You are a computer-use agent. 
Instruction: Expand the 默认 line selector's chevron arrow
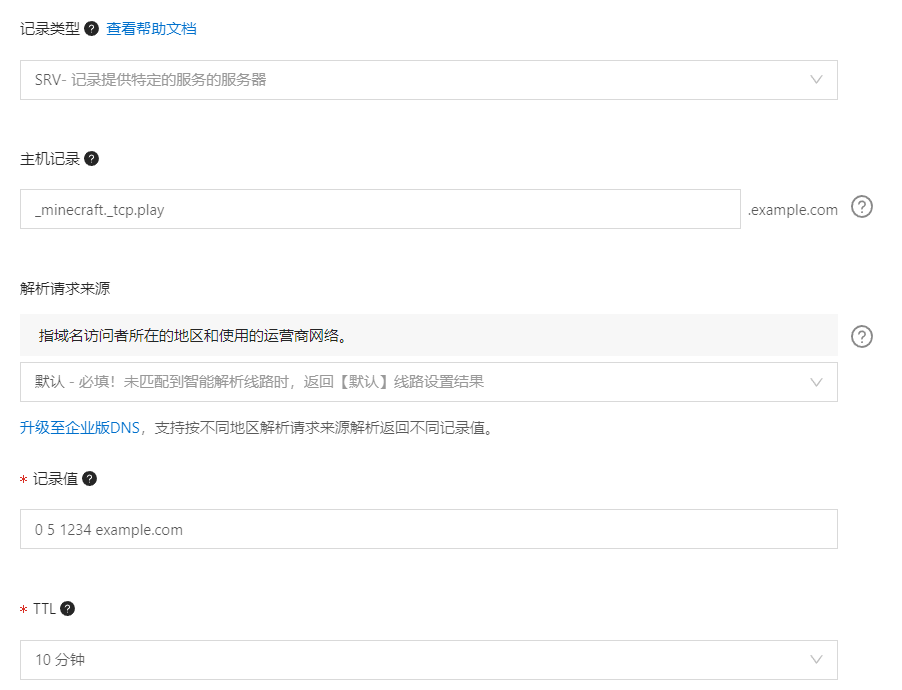click(817, 382)
